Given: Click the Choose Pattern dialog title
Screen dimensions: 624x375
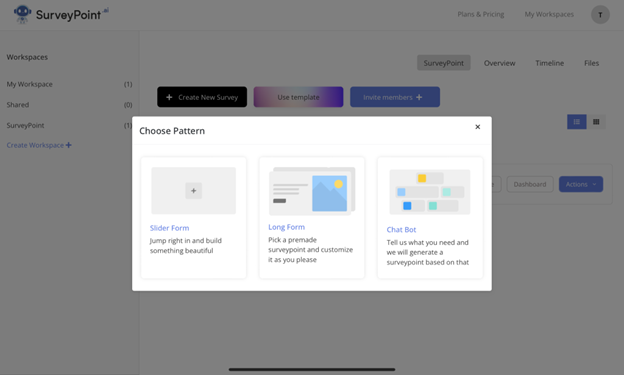Looking at the screenshot, I should 172,131.
